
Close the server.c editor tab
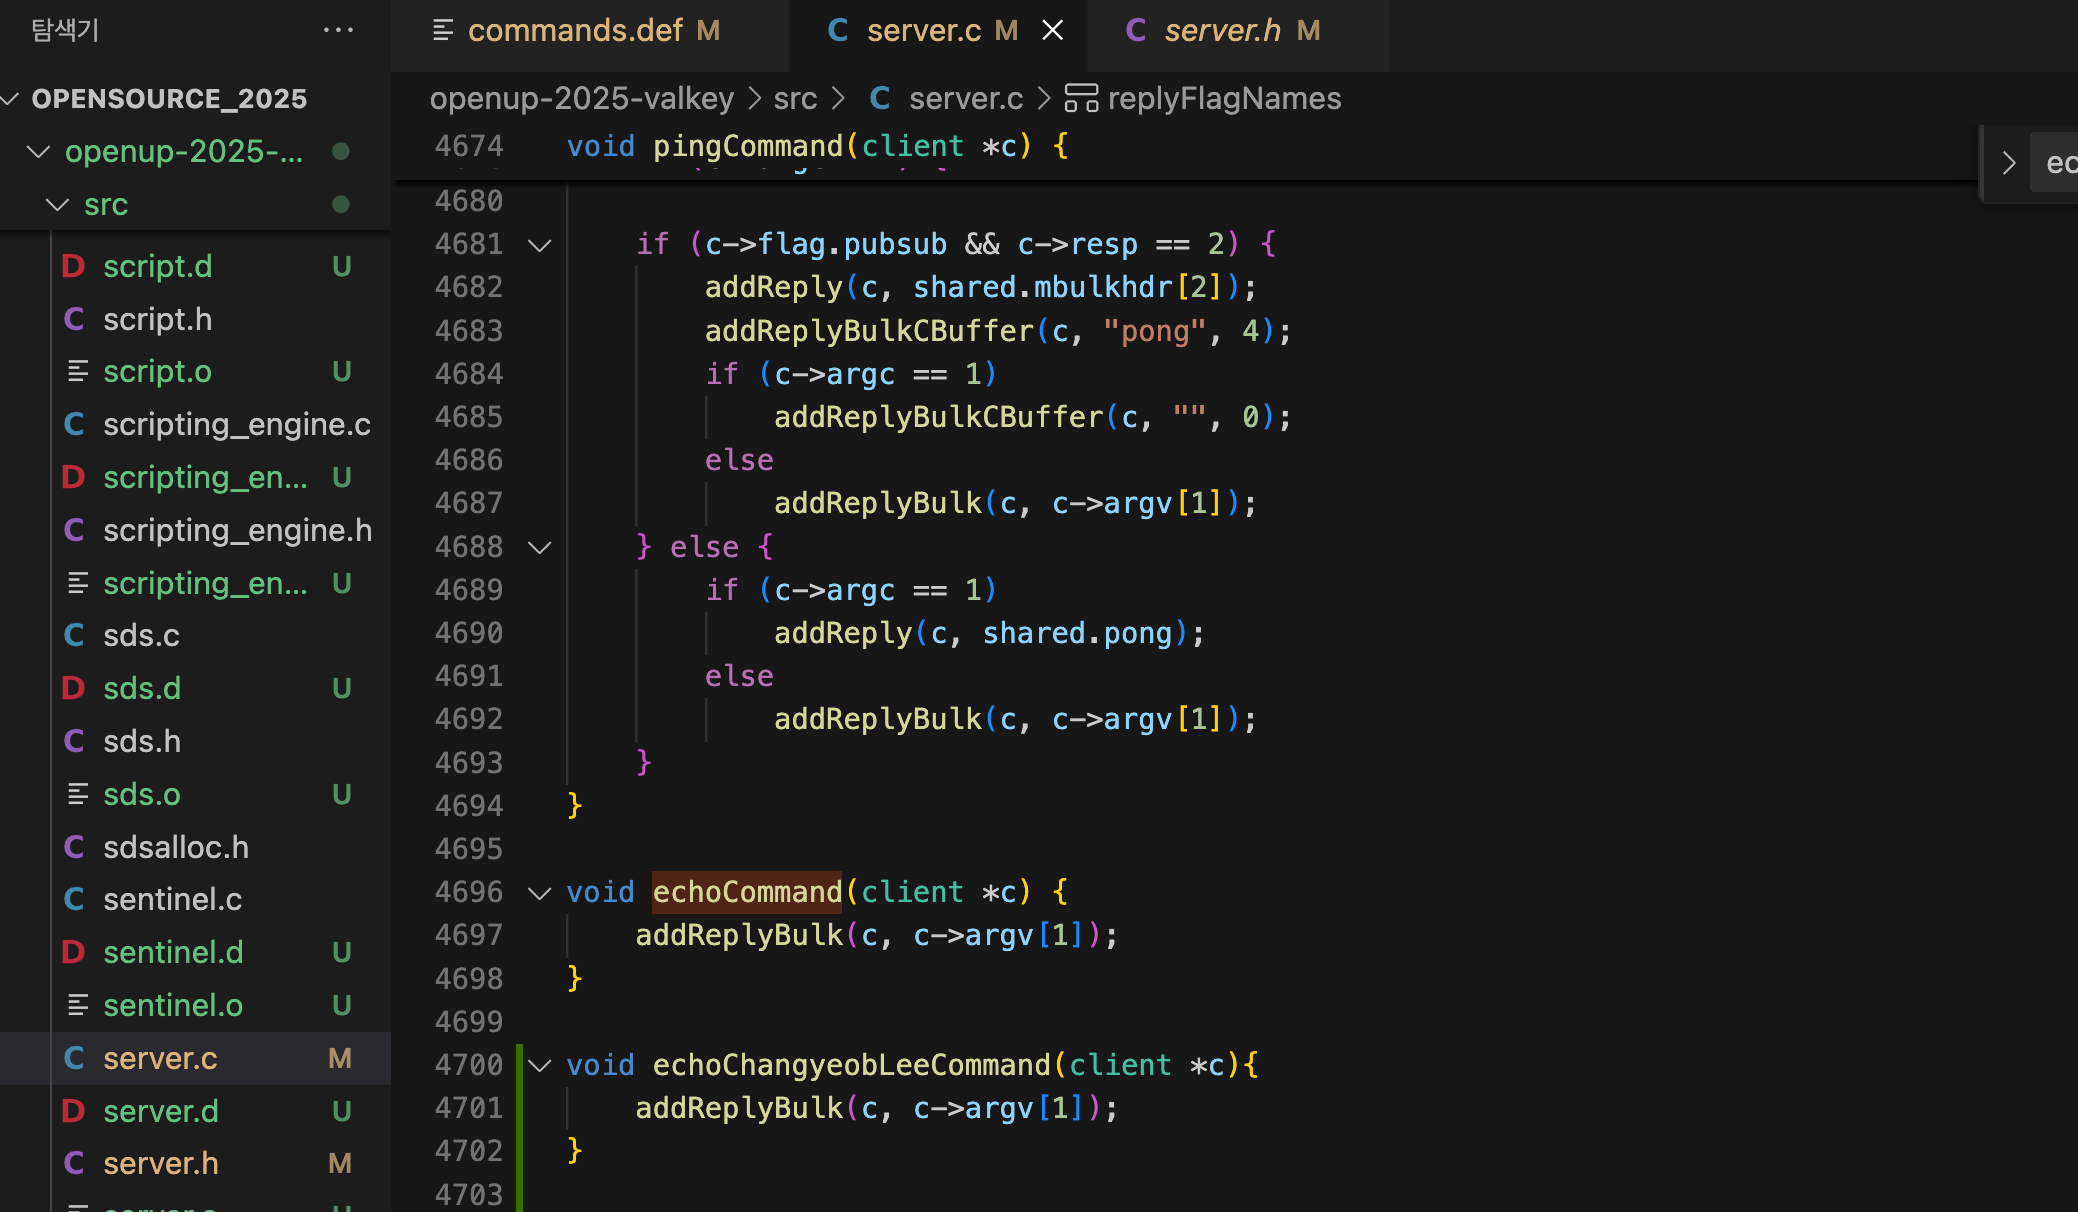pyautogui.click(x=1052, y=30)
